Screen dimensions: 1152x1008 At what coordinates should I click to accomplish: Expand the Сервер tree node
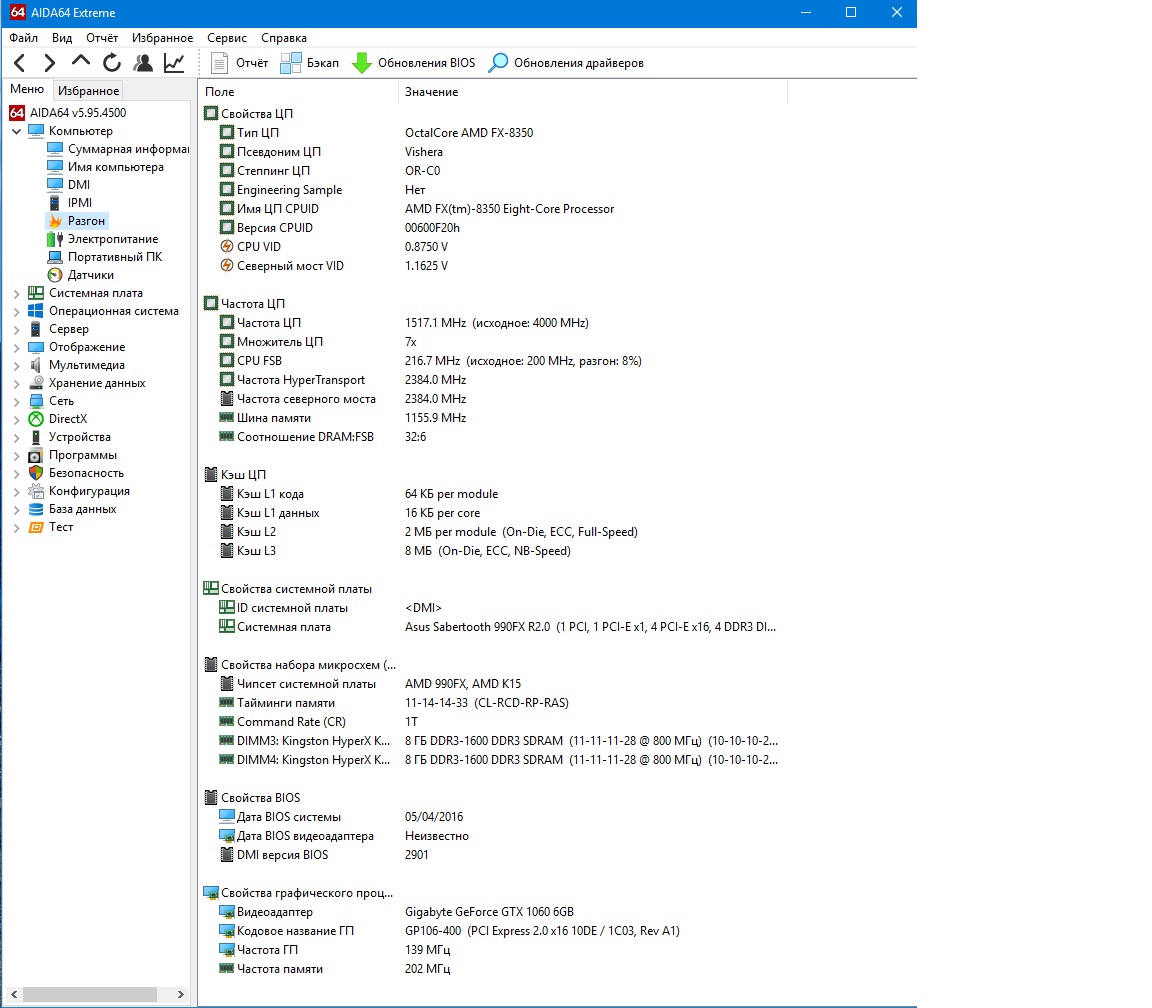(x=16, y=329)
